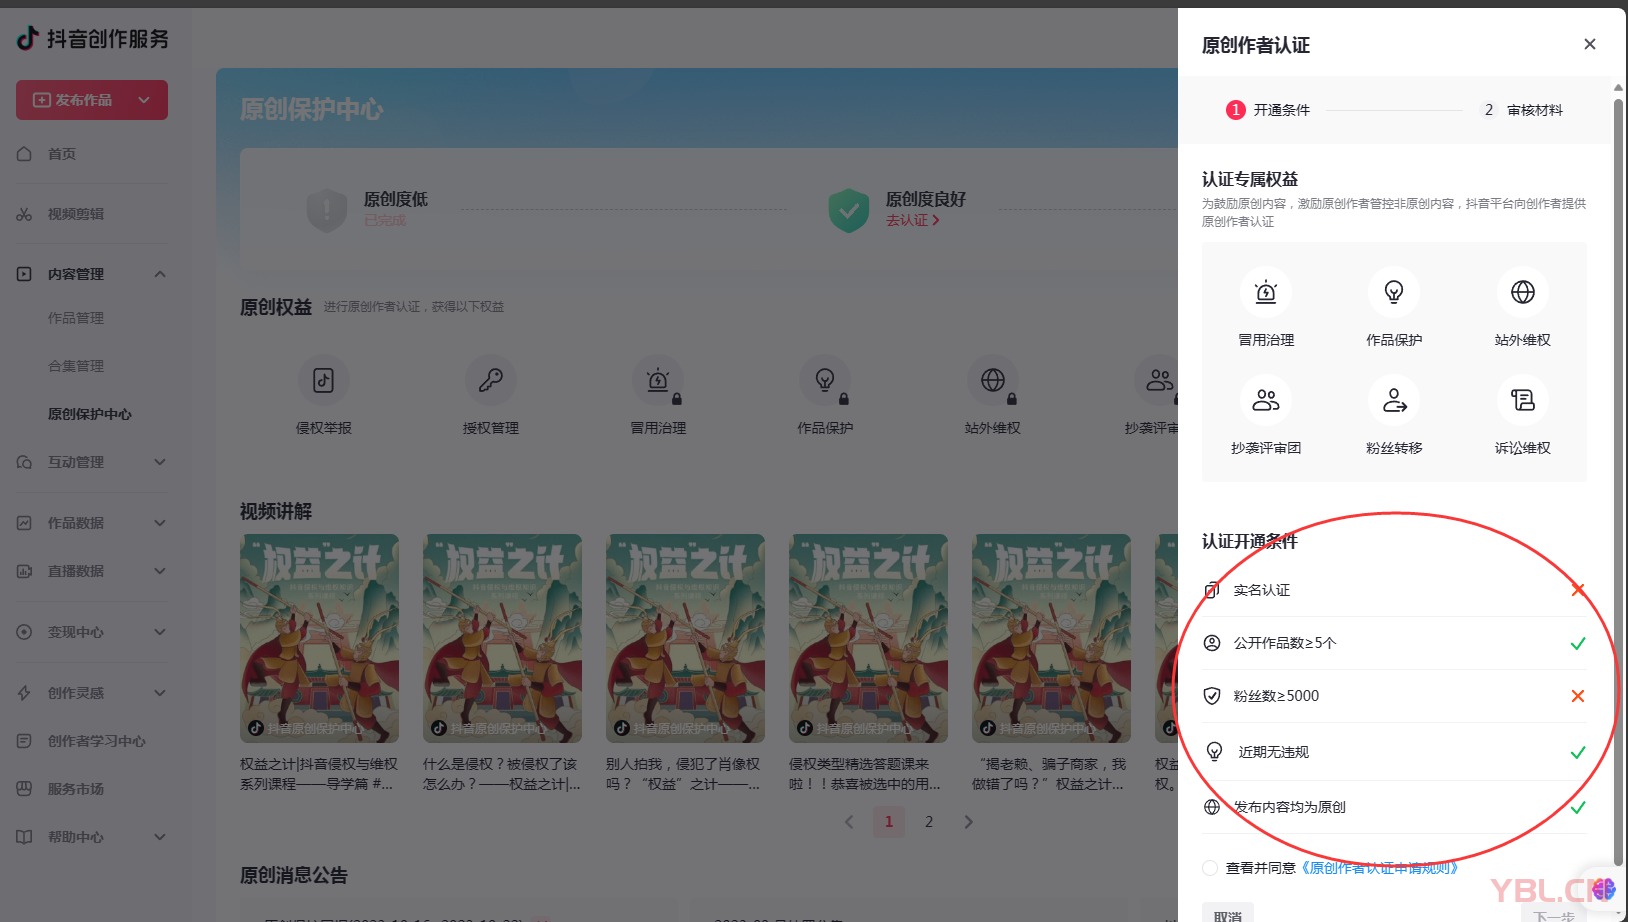Click the 服务市场 sidebar icon

pyautogui.click(x=24, y=788)
